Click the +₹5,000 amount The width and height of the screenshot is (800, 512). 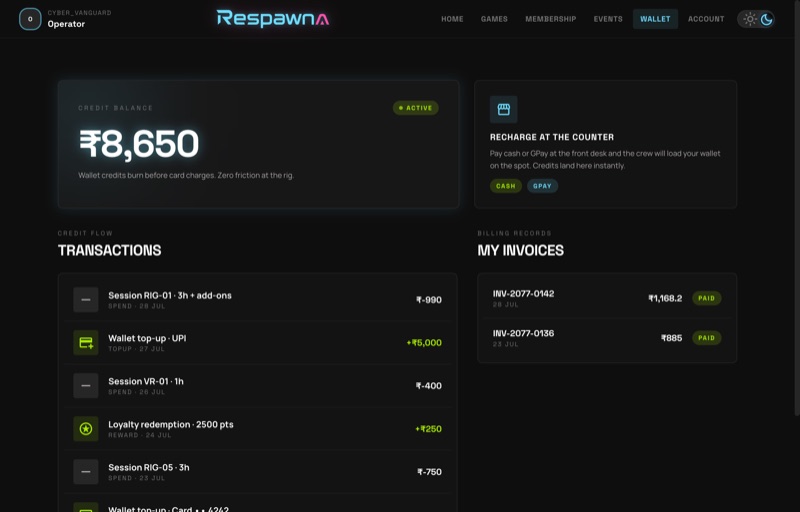pos(424,343)
